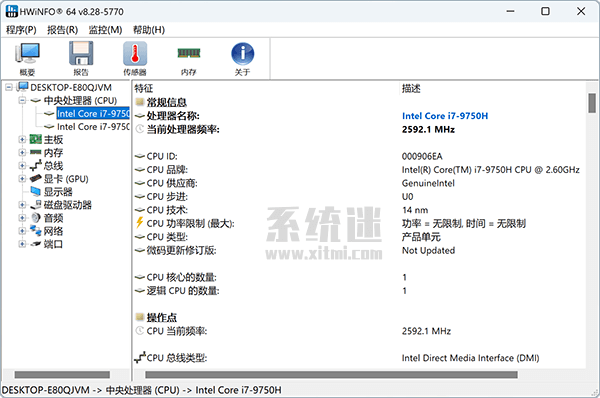
Task: Click the clock icon beside 当前处理器频率
Action: 140,129
